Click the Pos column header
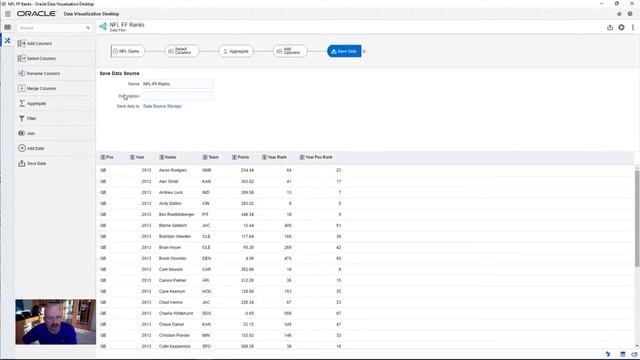 [107, 157]
